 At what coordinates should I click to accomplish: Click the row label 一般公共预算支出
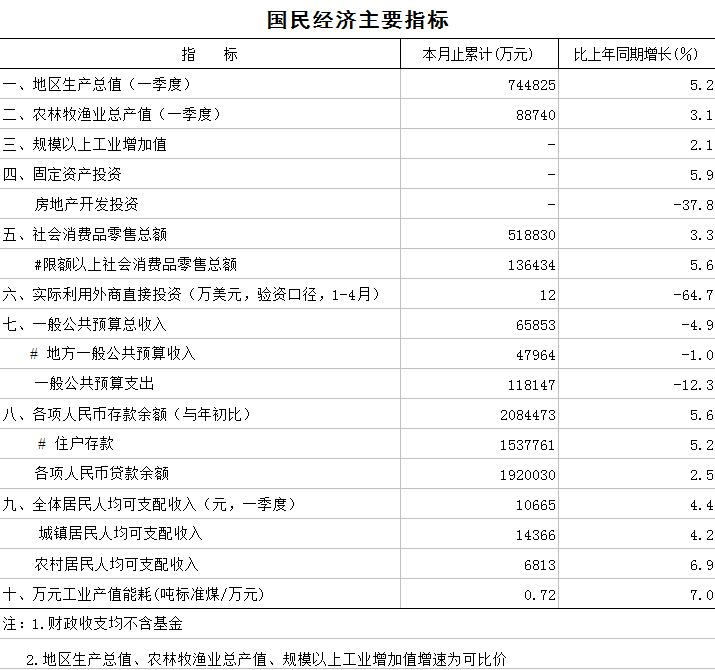pyautogui.click(x=94, y=384)
